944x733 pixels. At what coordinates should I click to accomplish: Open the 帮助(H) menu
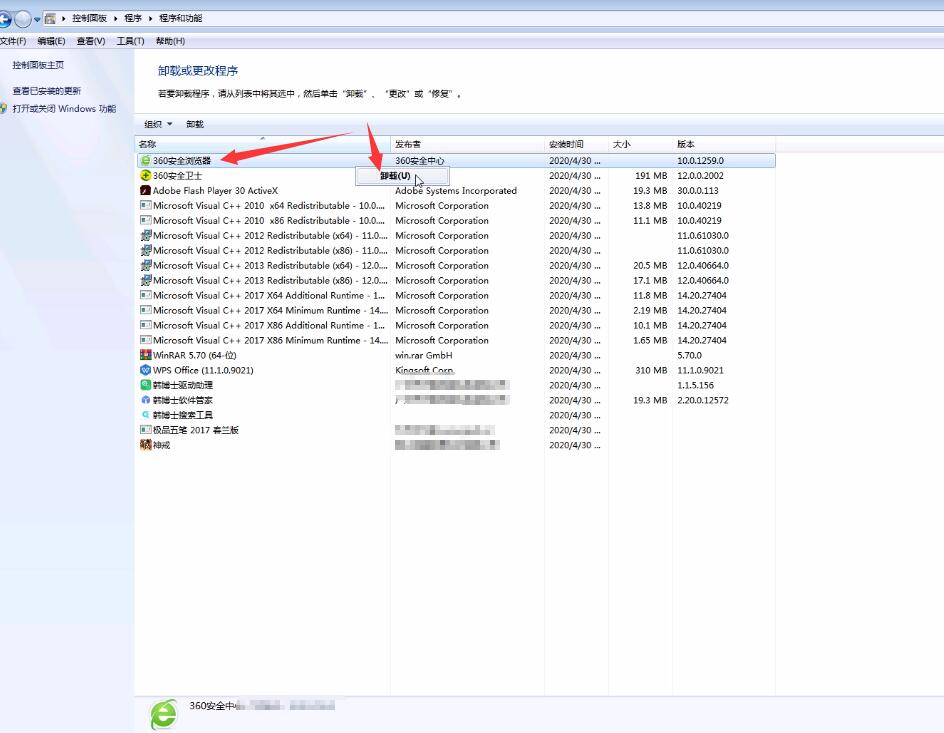pyautogui.click(x=170, y=41)
